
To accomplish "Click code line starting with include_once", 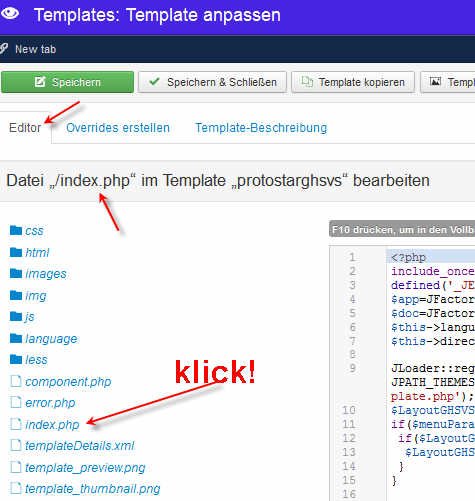I will [x=433, y=271].
